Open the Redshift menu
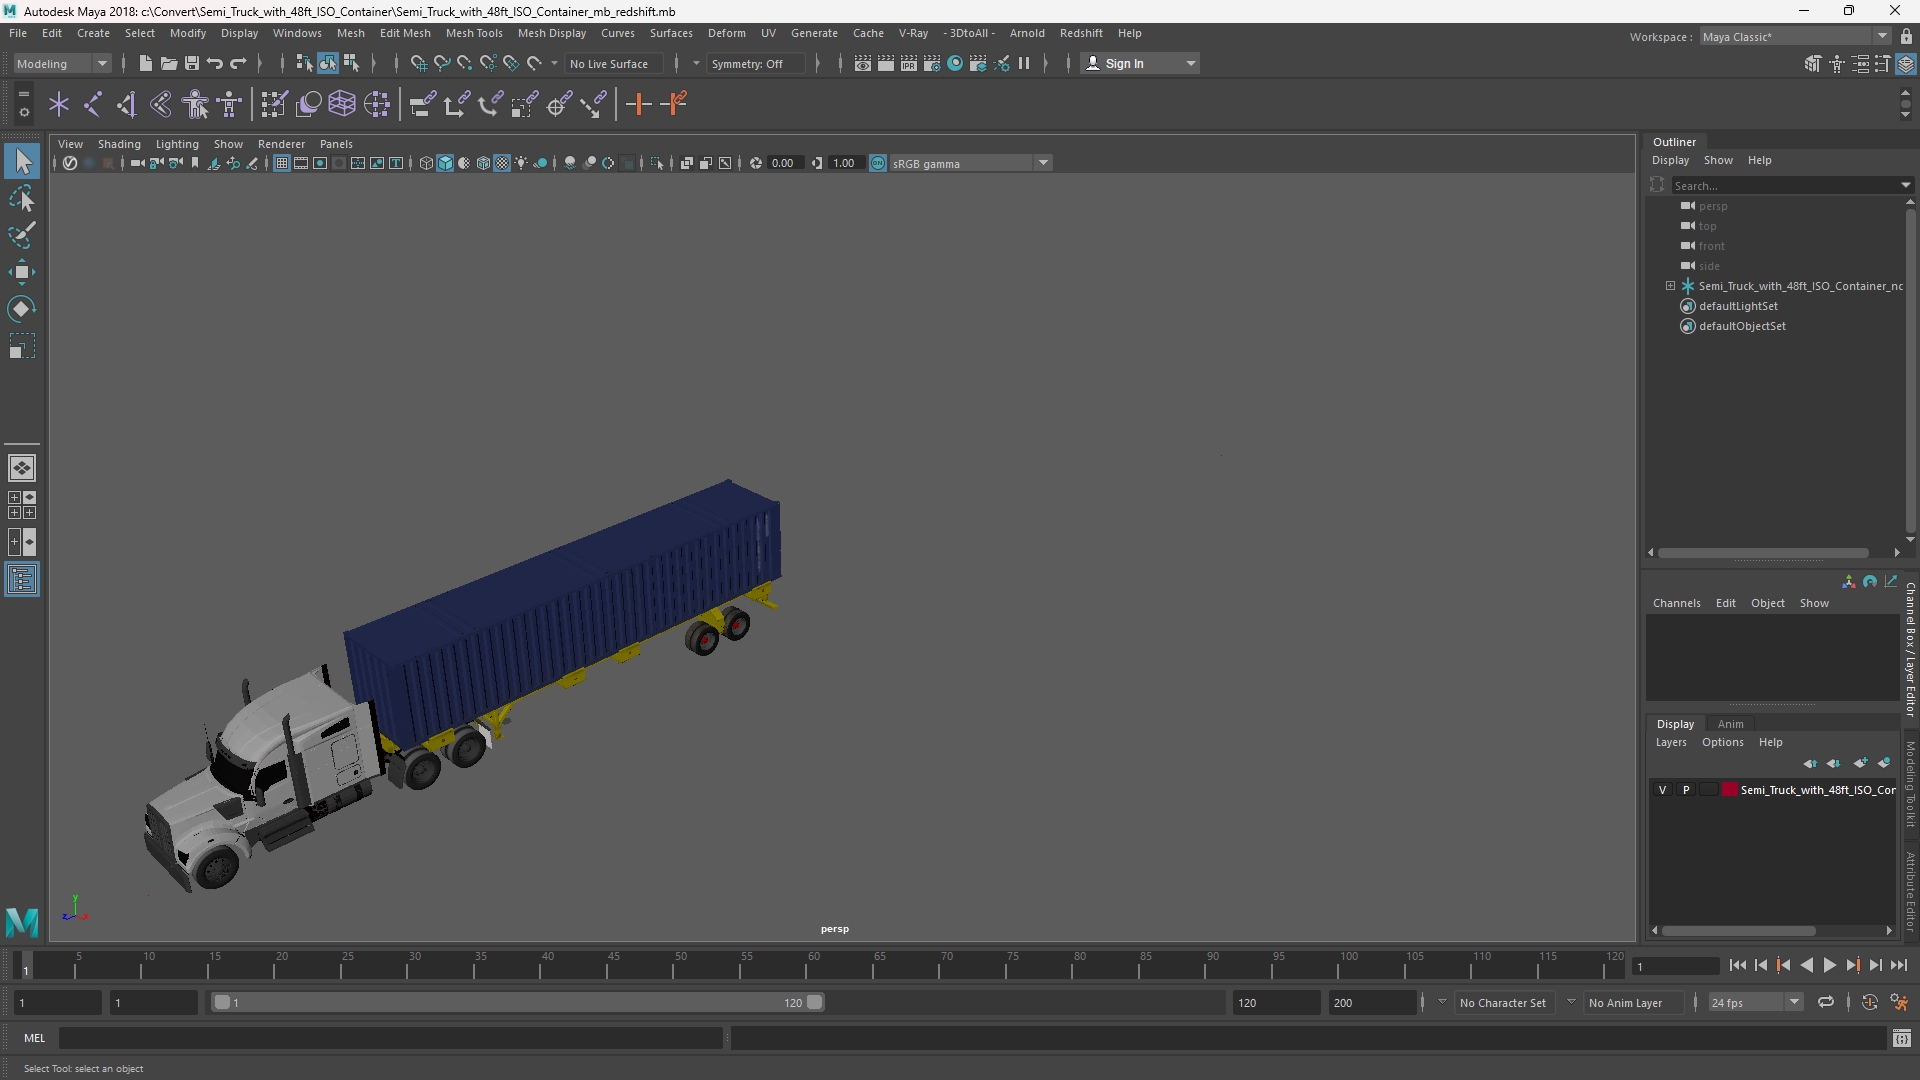The image size is (1920, 1080). pyautogui.click(x=1081, y=33)
